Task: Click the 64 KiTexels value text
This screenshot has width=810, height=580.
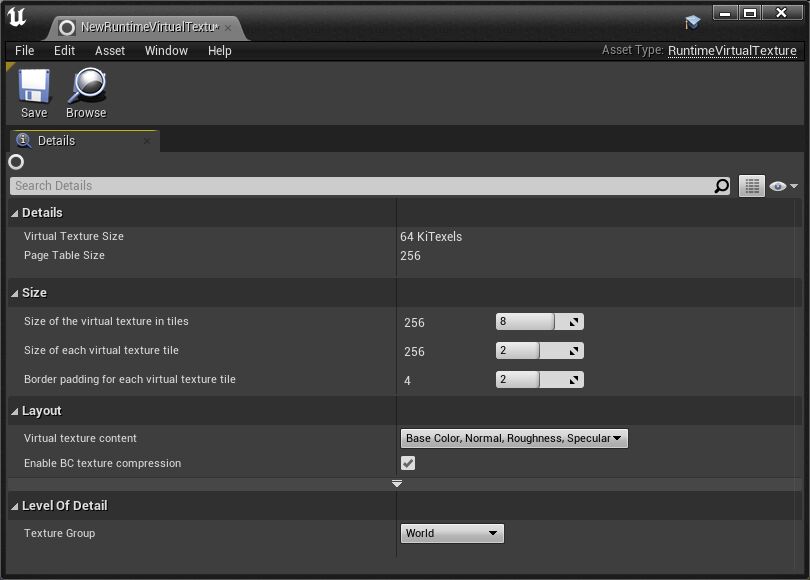Action: click(x=431, y=237)
